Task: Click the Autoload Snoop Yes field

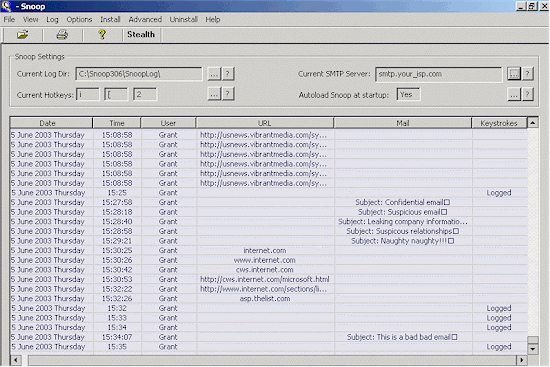Action: (x=409, y=94)
